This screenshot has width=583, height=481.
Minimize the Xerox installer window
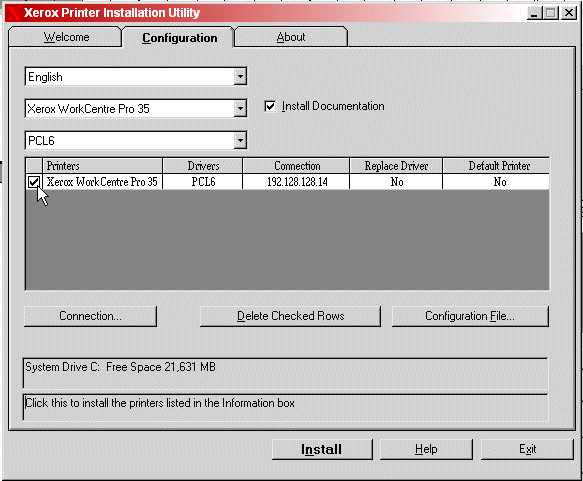[534, 13]
